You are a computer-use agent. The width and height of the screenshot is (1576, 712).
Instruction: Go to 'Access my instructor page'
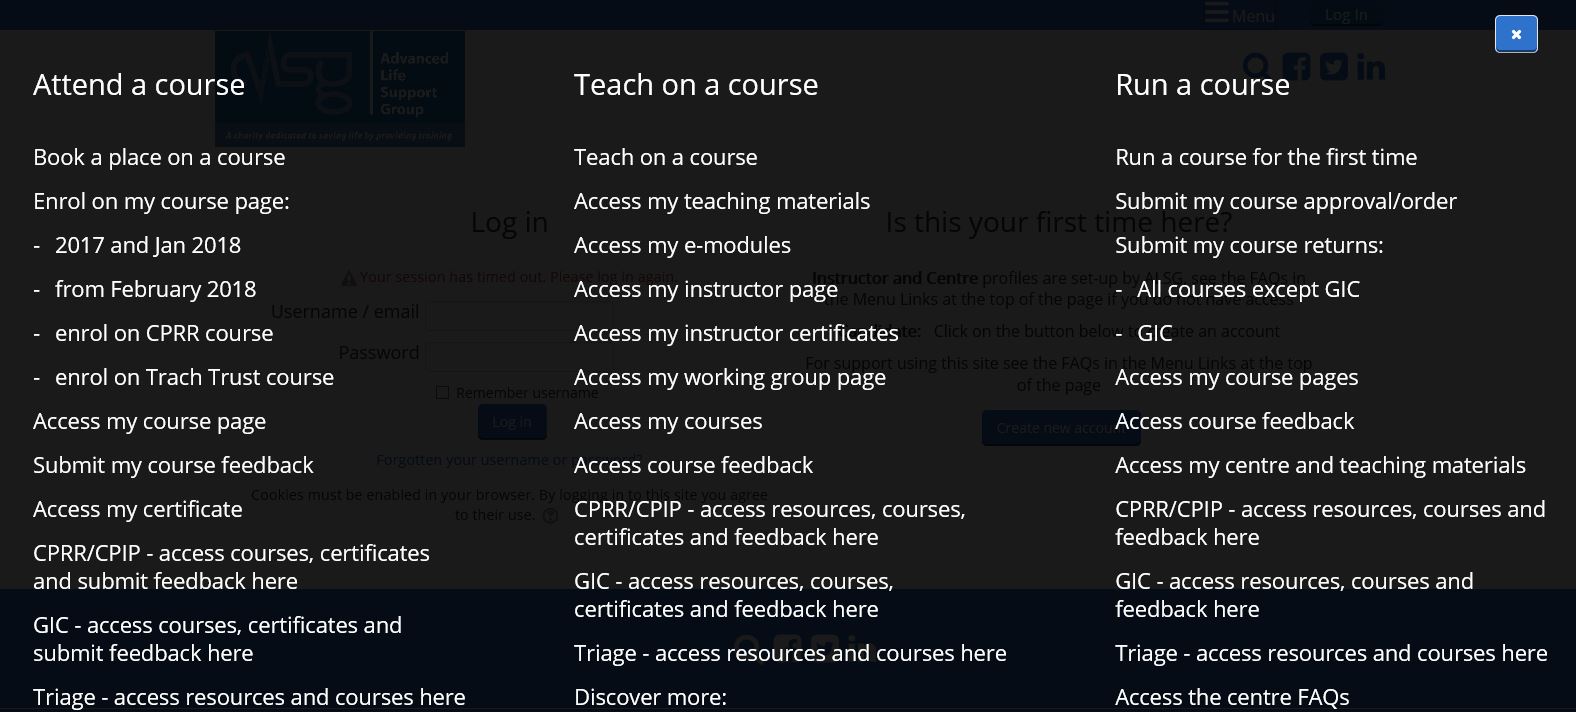(705, 289)
